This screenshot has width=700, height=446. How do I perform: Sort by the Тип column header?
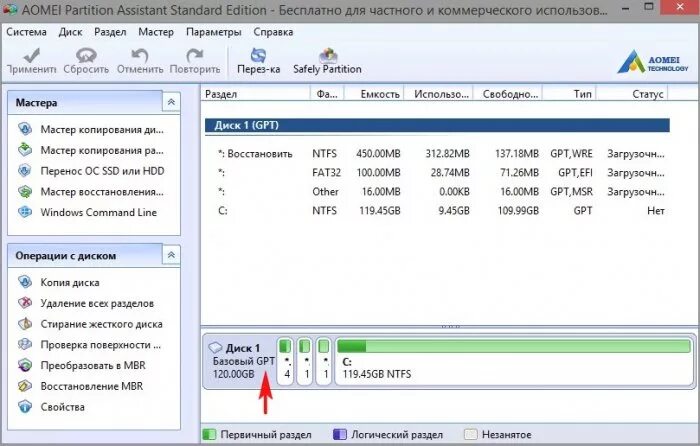pos(570,94)
